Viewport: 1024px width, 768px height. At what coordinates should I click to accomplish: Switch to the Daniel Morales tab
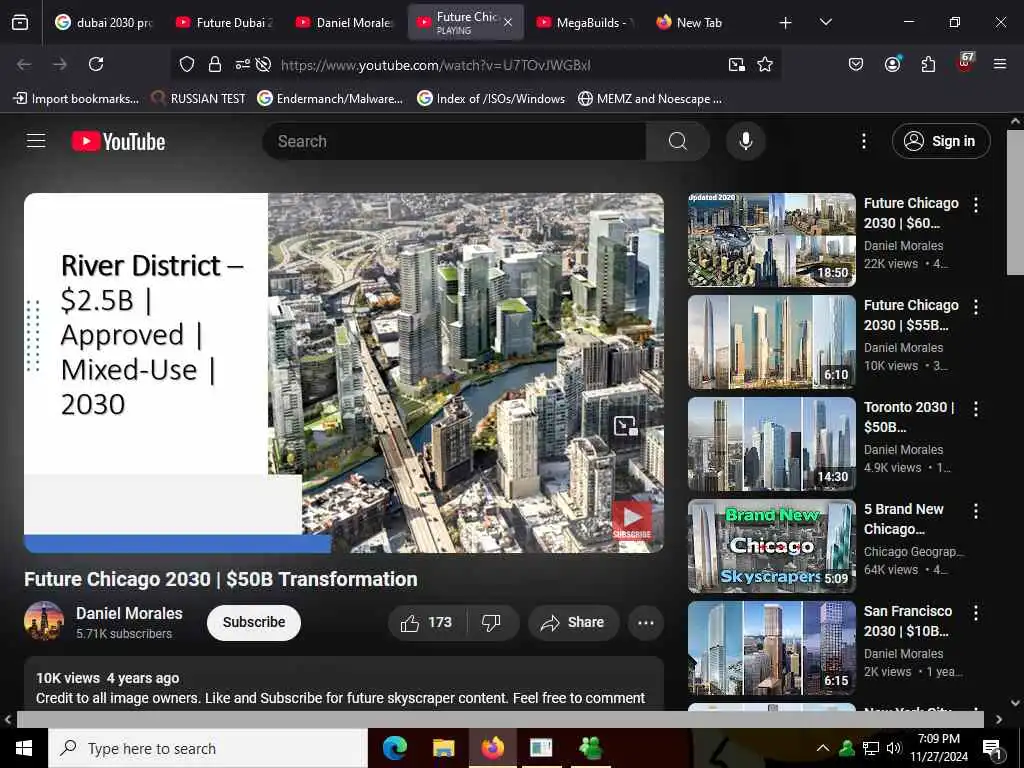[345, 23]
